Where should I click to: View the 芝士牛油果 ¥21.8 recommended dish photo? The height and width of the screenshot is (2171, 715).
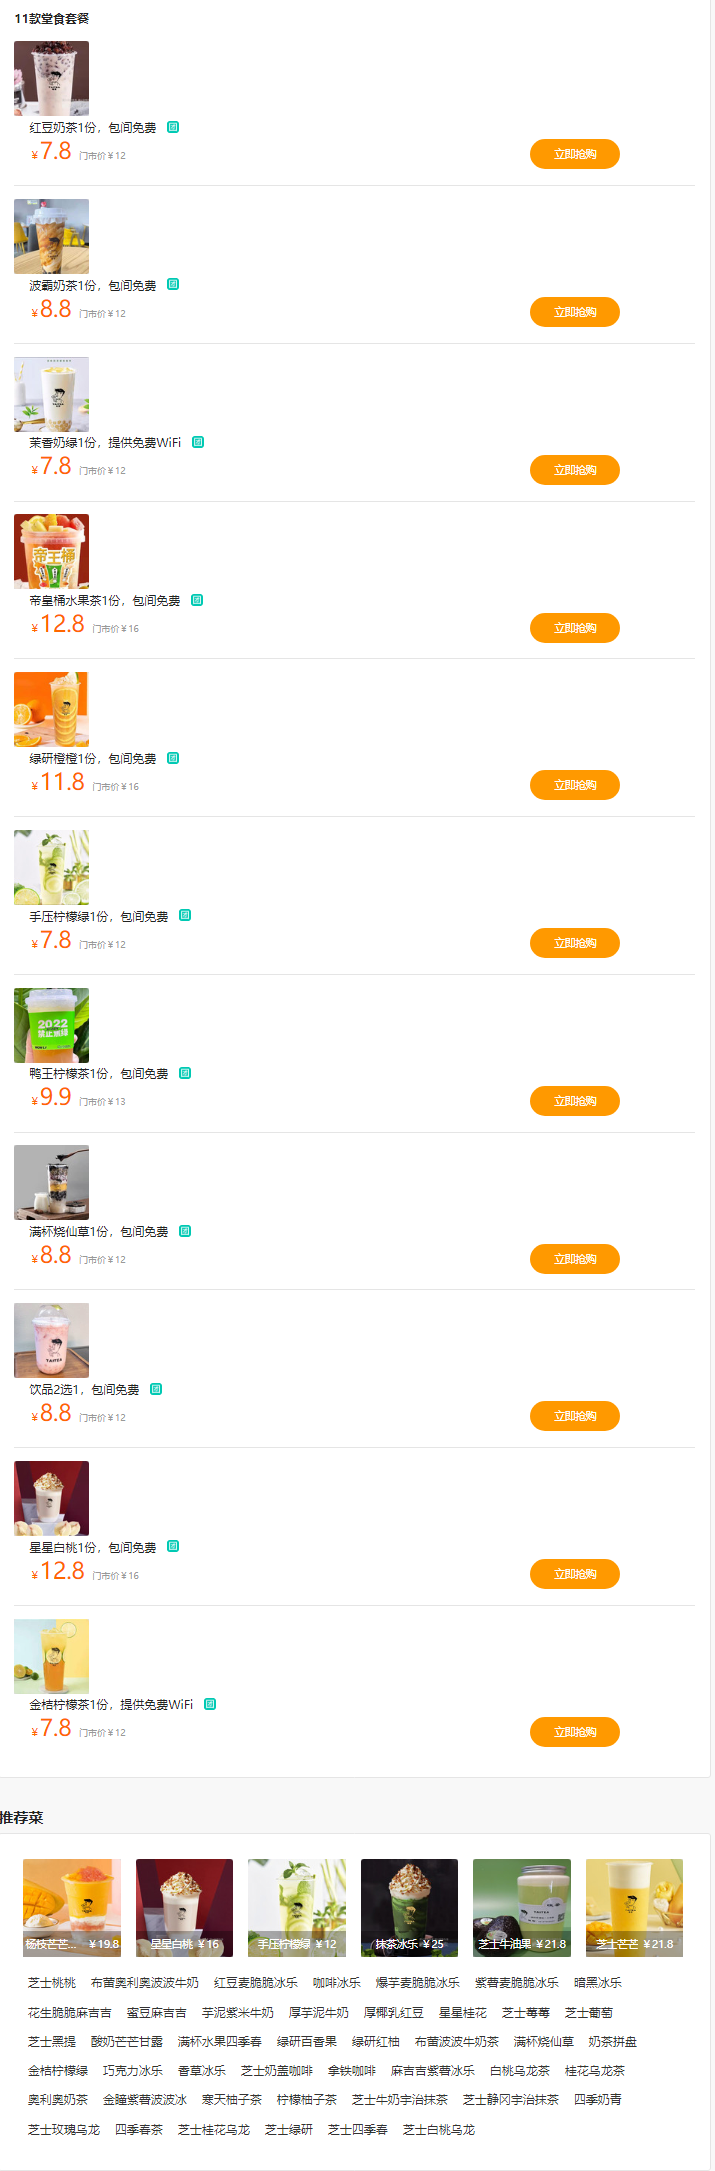click(522, 1907)
